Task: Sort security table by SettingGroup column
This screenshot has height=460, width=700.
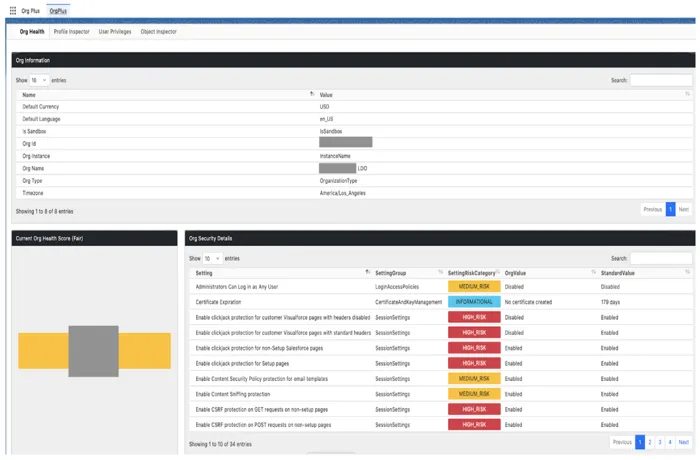Action: pos(409,273)
